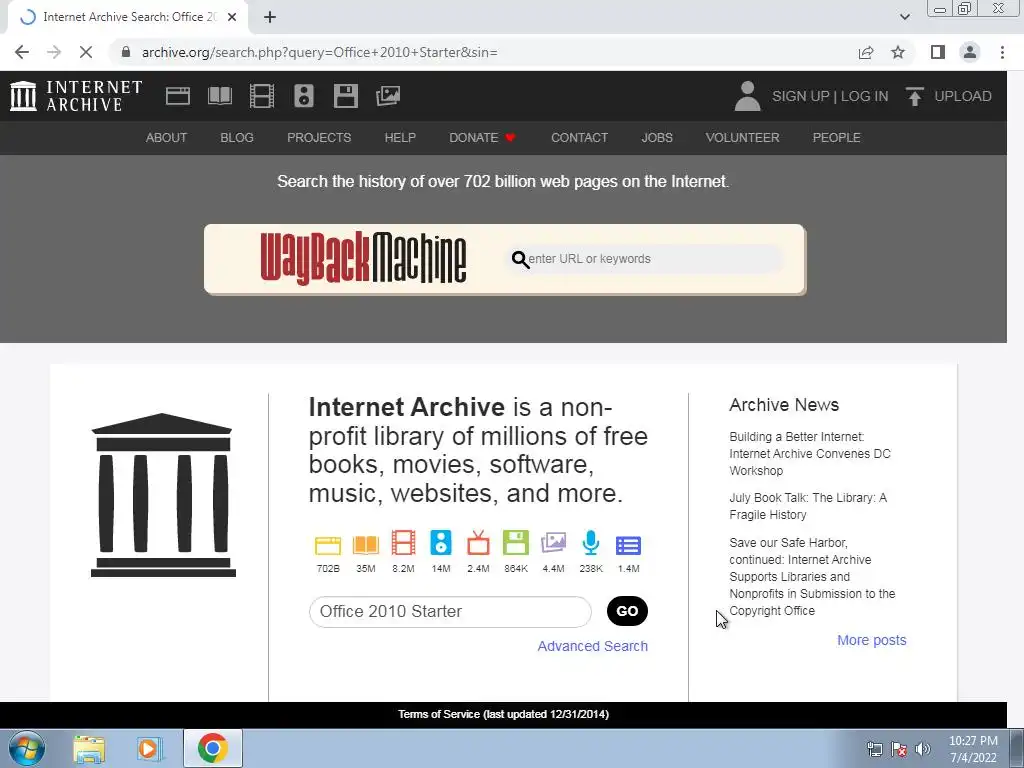Open the Audio speaker icon in navigation

click(x=304, y=96)
